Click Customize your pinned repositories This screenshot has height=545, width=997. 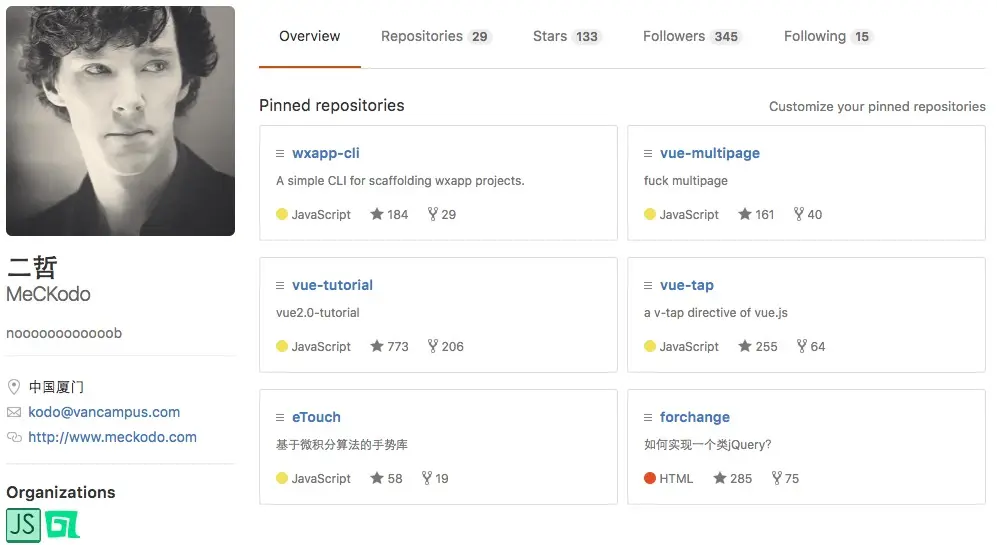[877, 106]
